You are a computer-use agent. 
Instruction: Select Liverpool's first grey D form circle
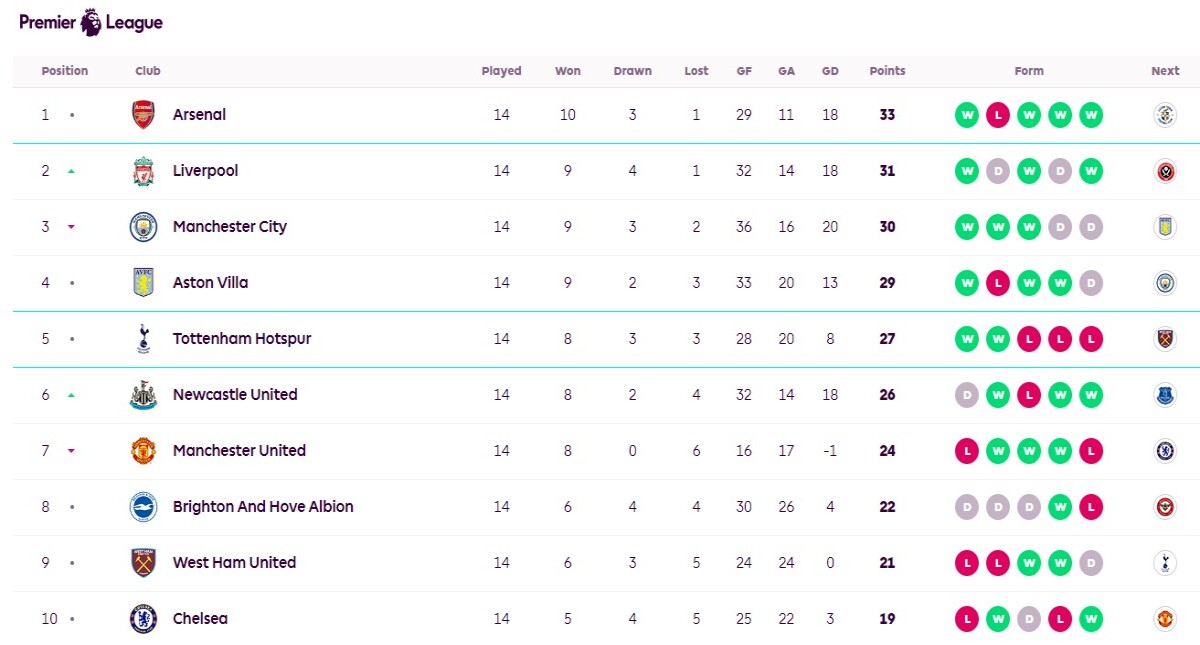point(998,171)
